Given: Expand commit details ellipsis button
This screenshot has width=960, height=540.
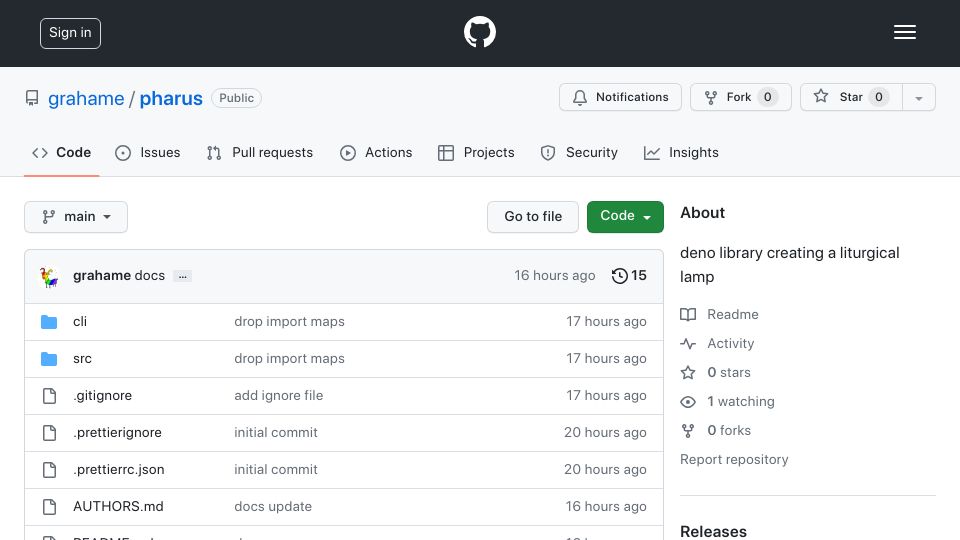Looking at the screenshot, I should (x=182, y=276).
